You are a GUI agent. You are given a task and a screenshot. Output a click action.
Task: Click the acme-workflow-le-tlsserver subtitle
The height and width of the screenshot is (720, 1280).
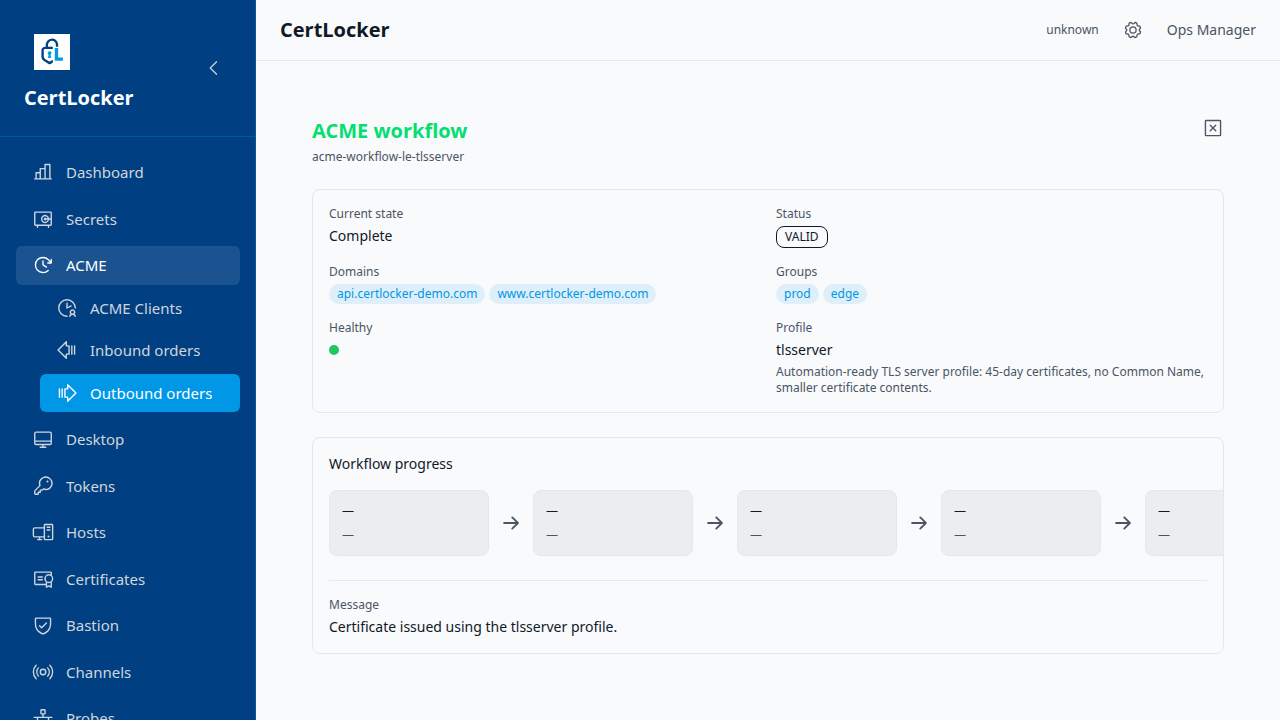[x=388, y=157]
